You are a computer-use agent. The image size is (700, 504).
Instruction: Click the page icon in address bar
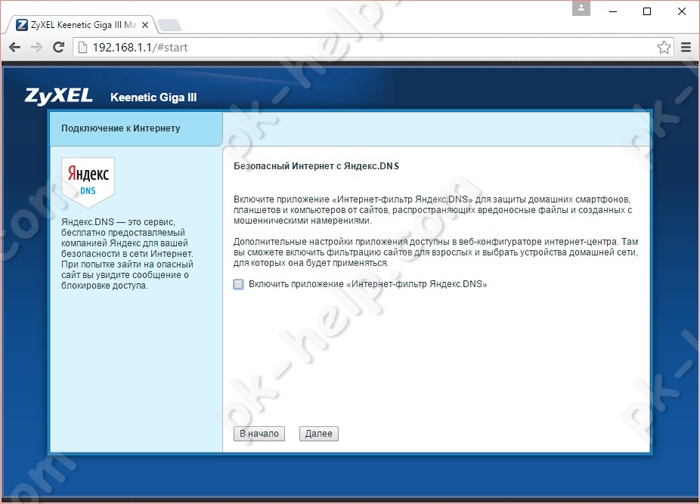[x=83, y=47]
